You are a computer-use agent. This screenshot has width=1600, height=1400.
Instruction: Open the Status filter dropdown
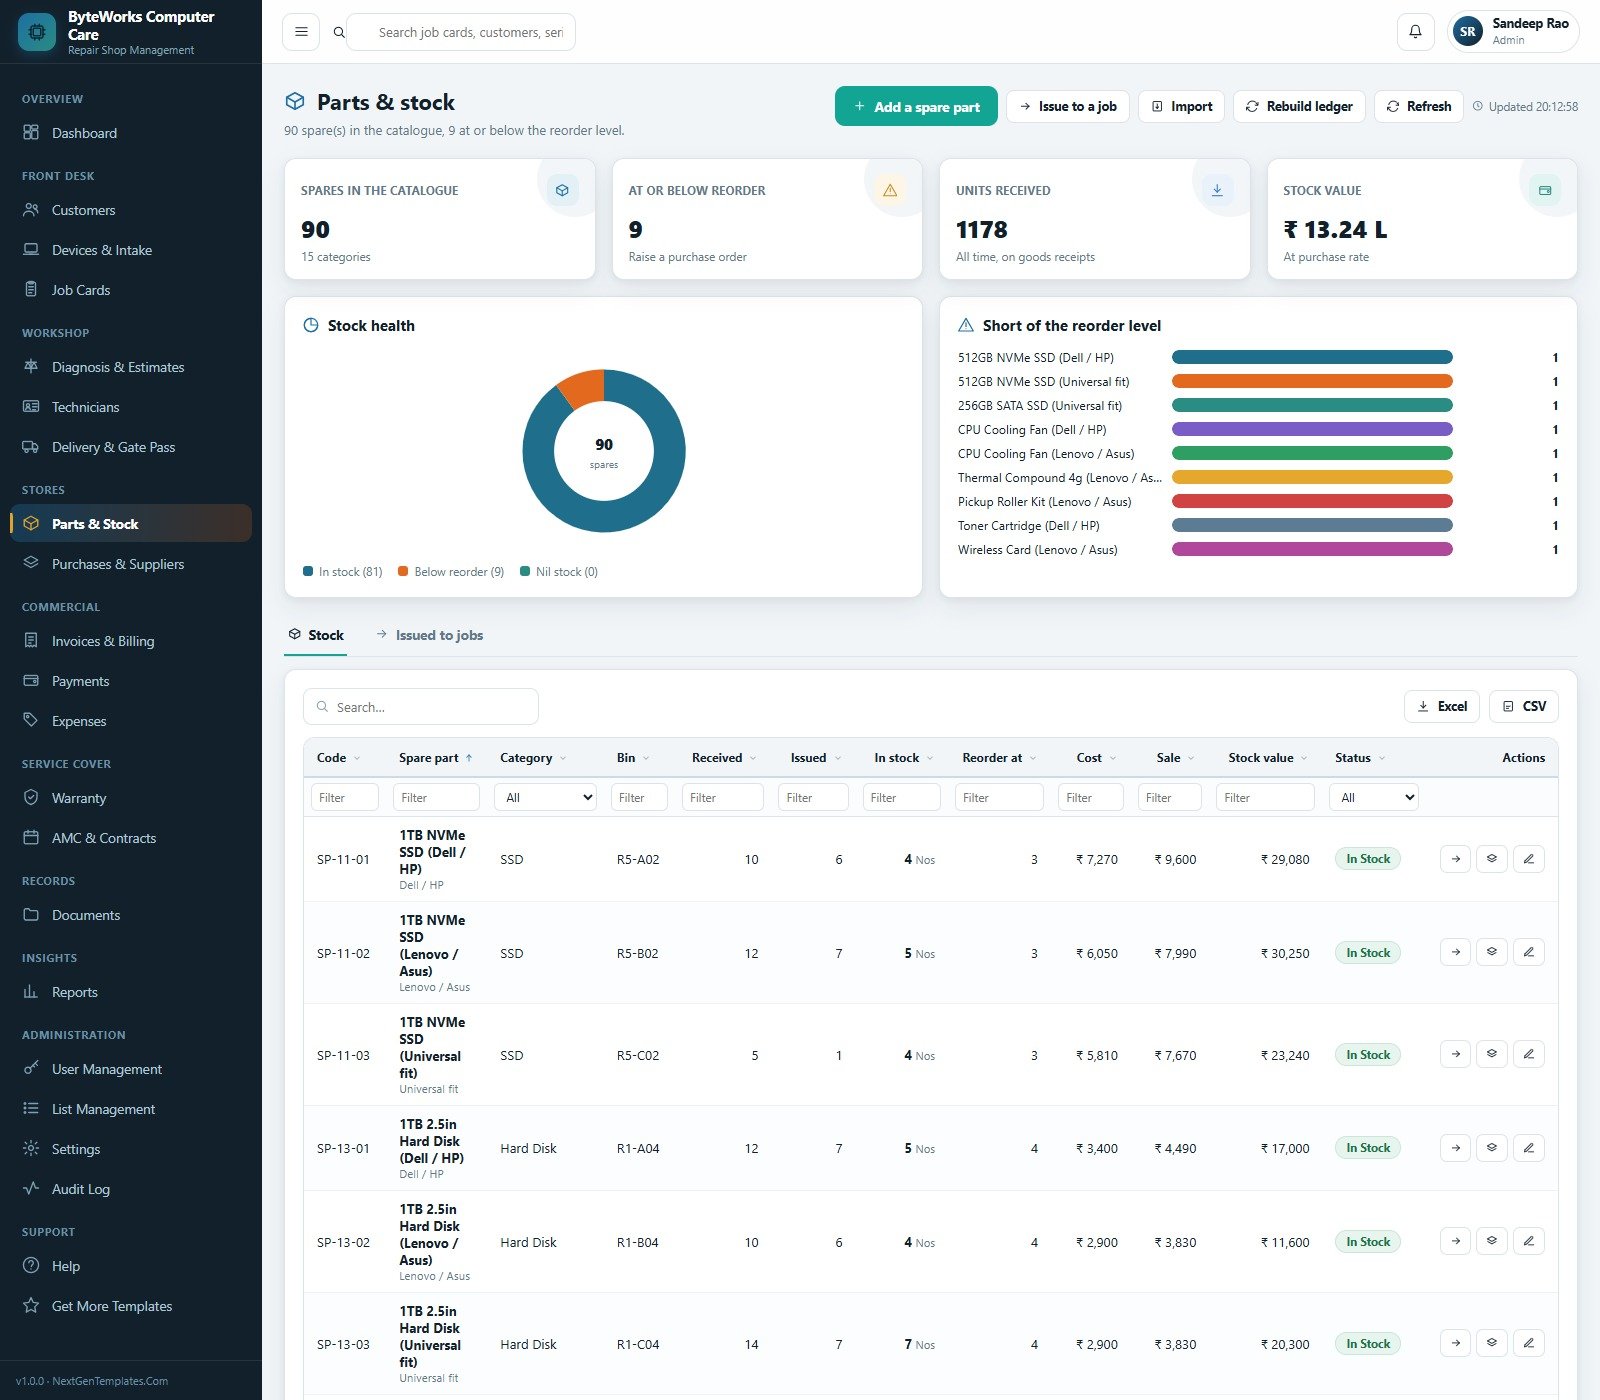point(1374,798)
